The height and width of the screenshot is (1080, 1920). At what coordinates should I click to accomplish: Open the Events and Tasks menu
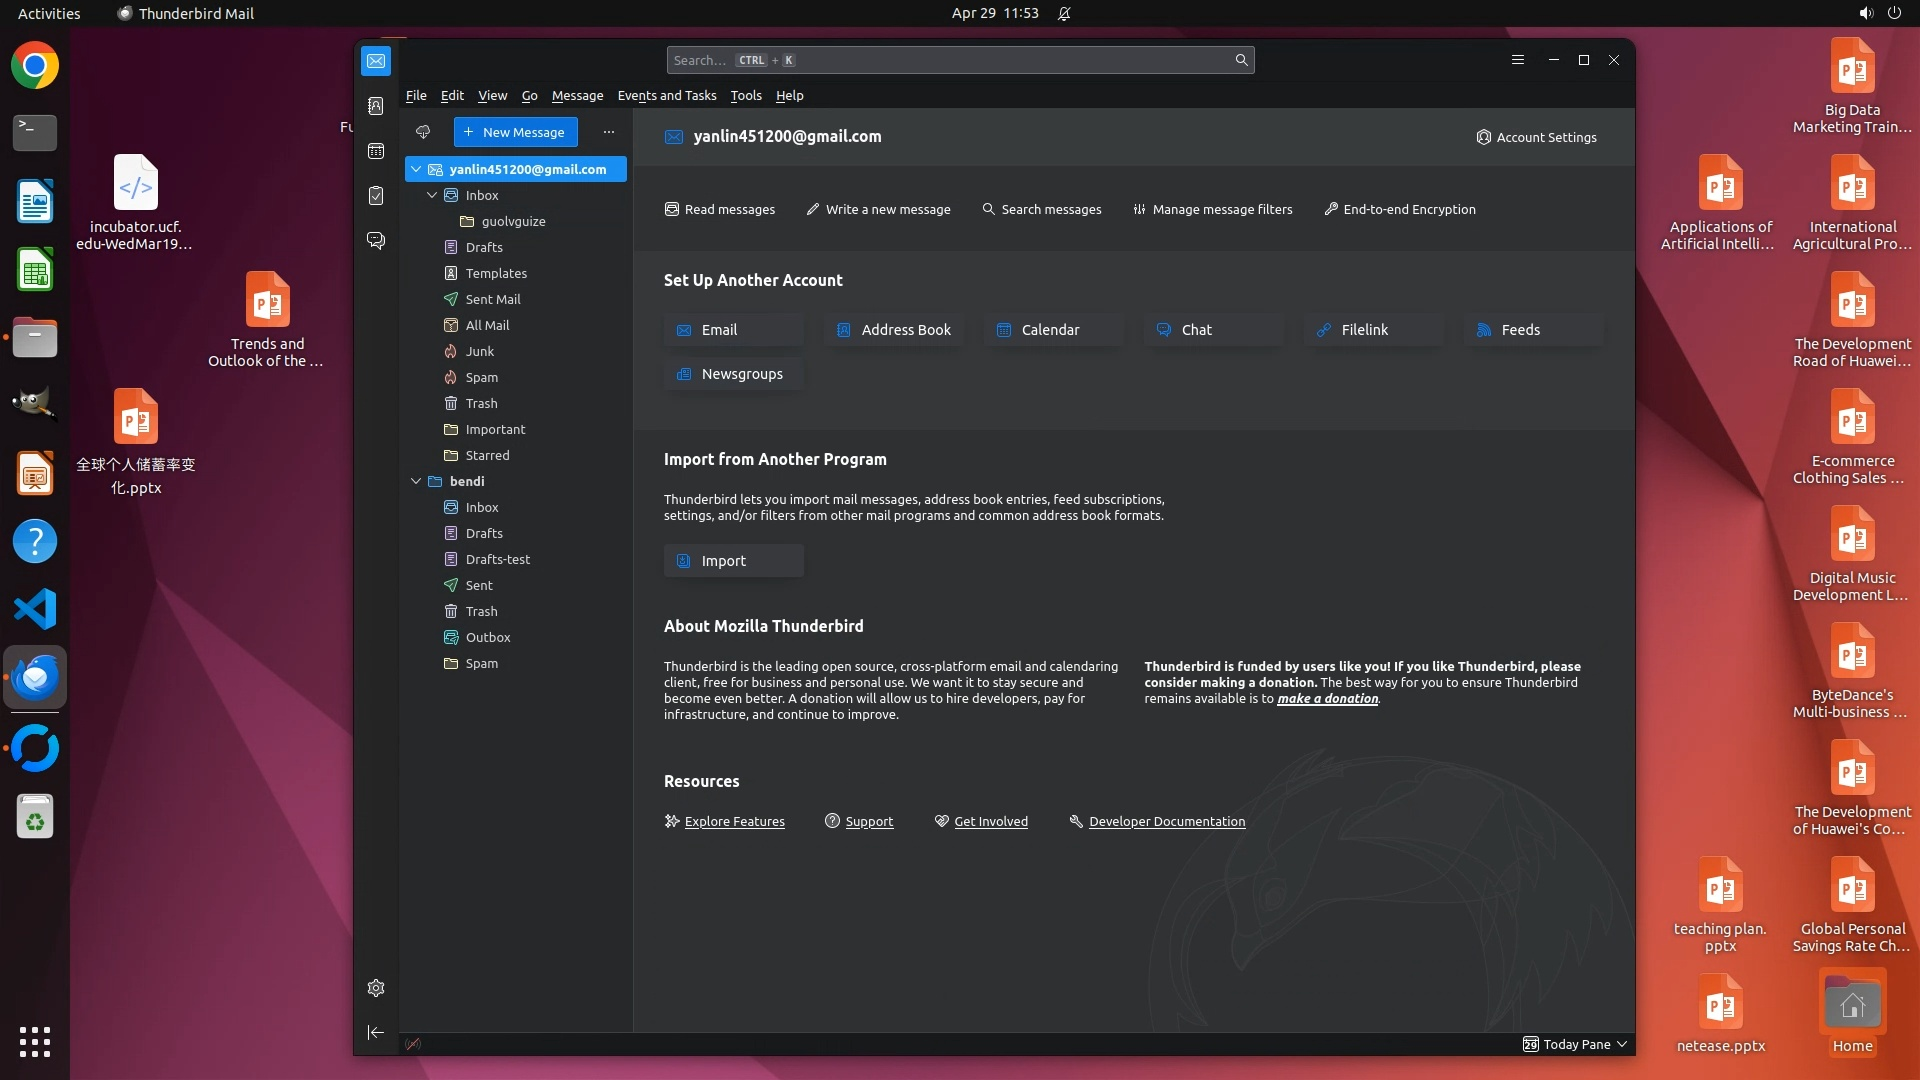667,95
